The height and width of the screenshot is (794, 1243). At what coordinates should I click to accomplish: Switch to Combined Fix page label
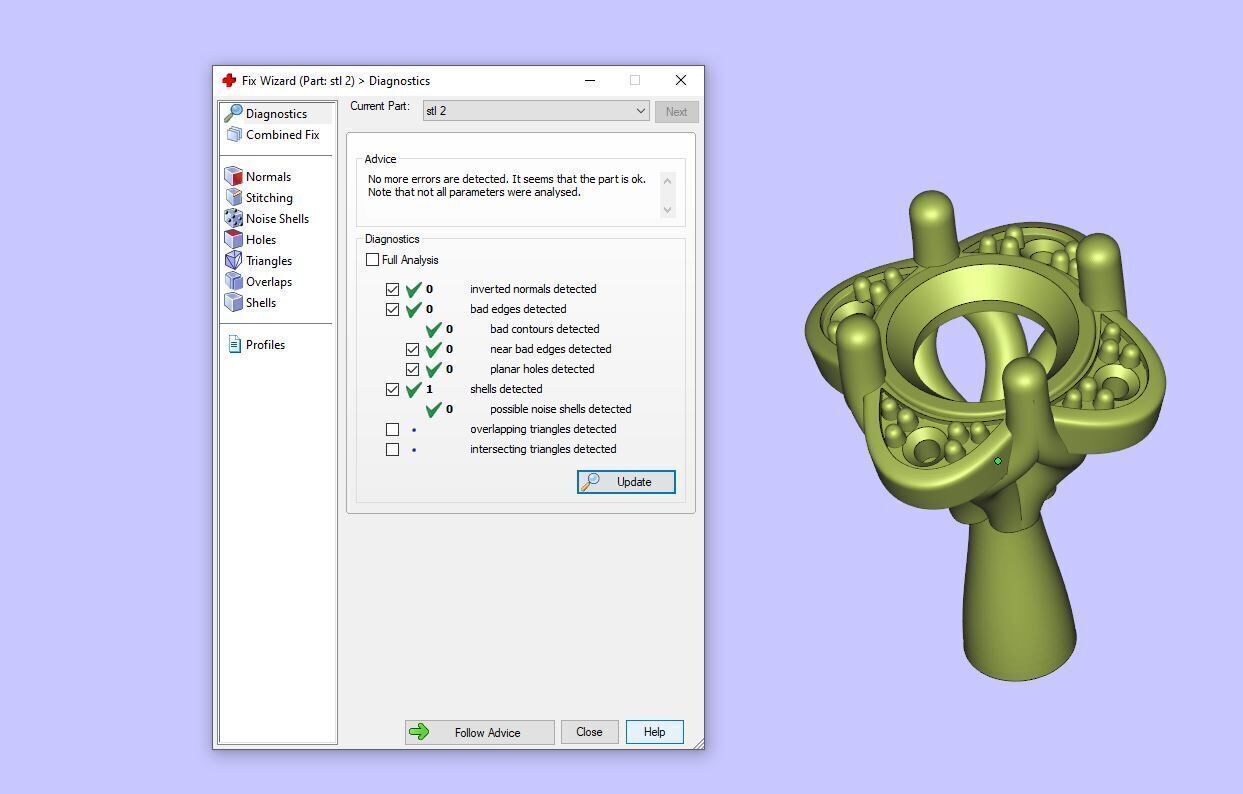[282, 135]
